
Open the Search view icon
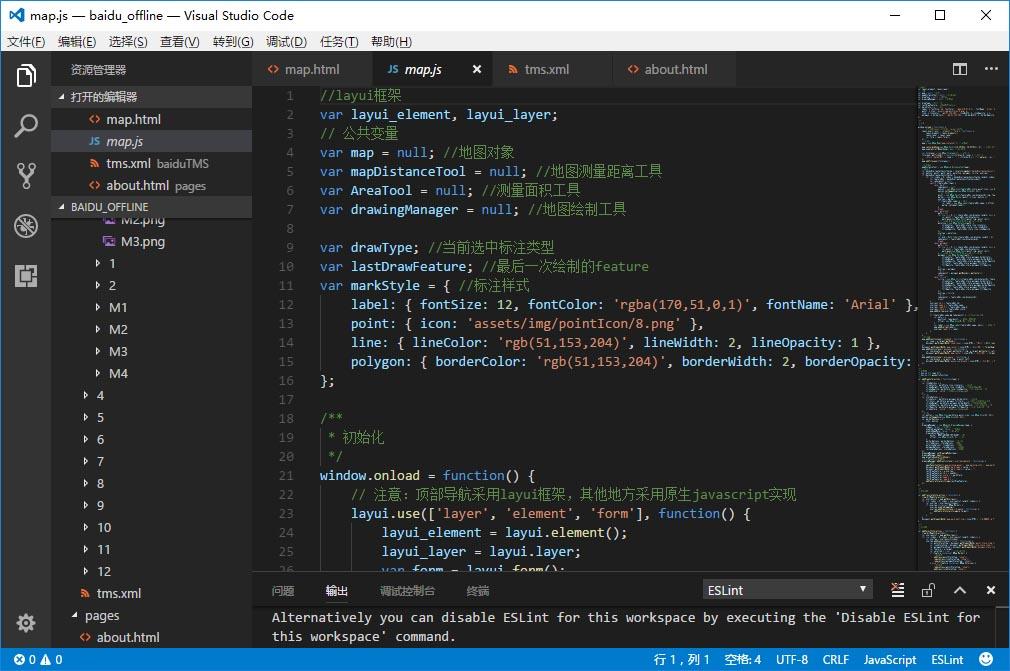tap(26, 126)
